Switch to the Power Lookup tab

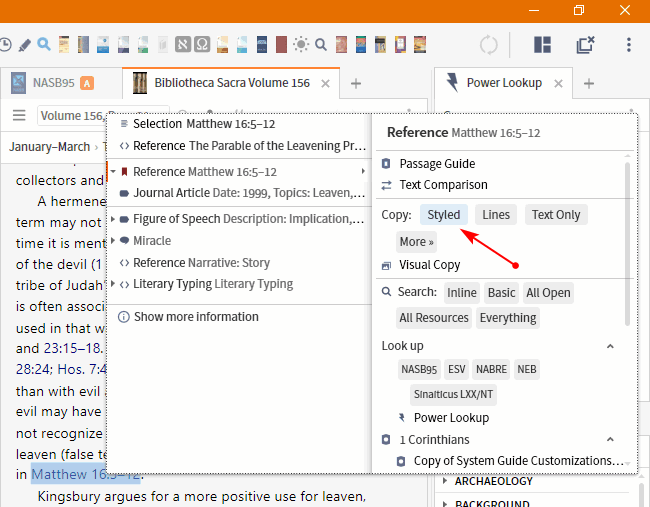[x=504, y=83]
